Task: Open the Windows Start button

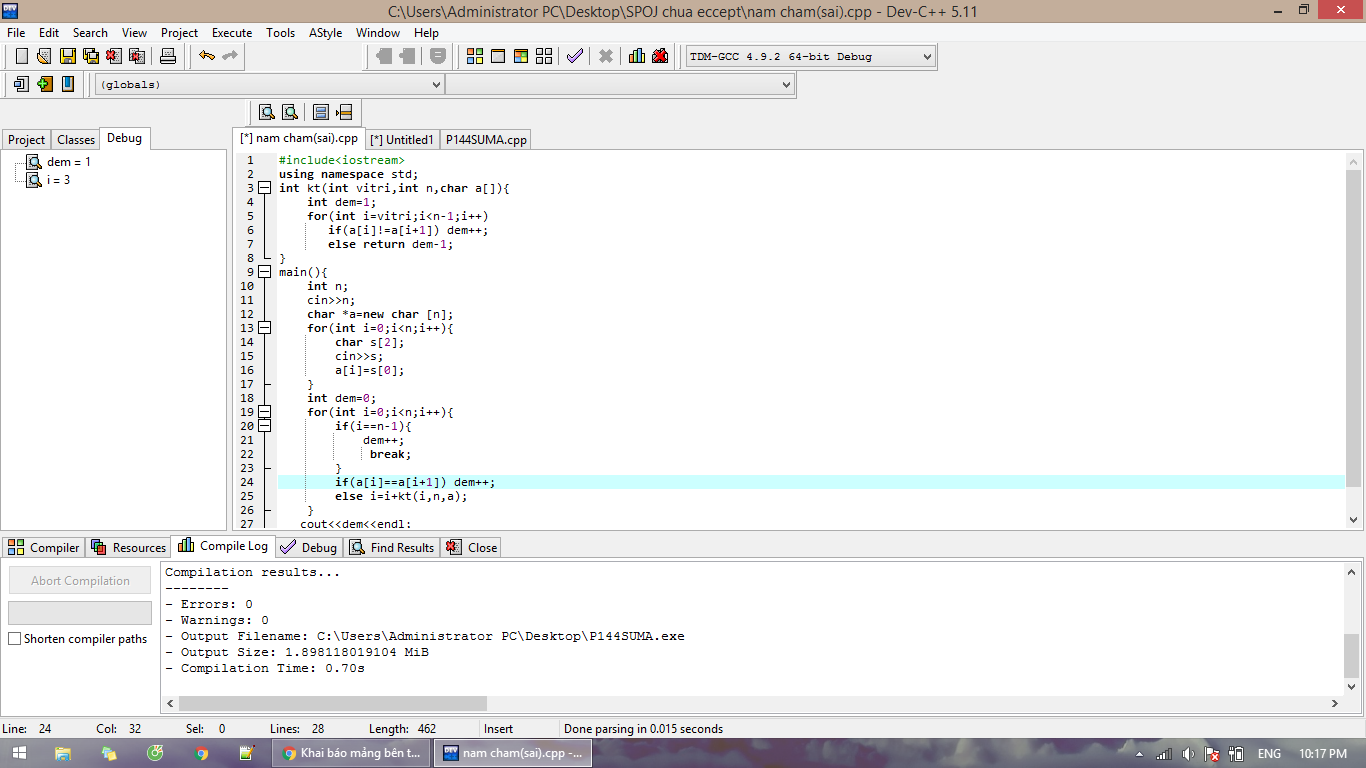Action: (x=20, y=753)
